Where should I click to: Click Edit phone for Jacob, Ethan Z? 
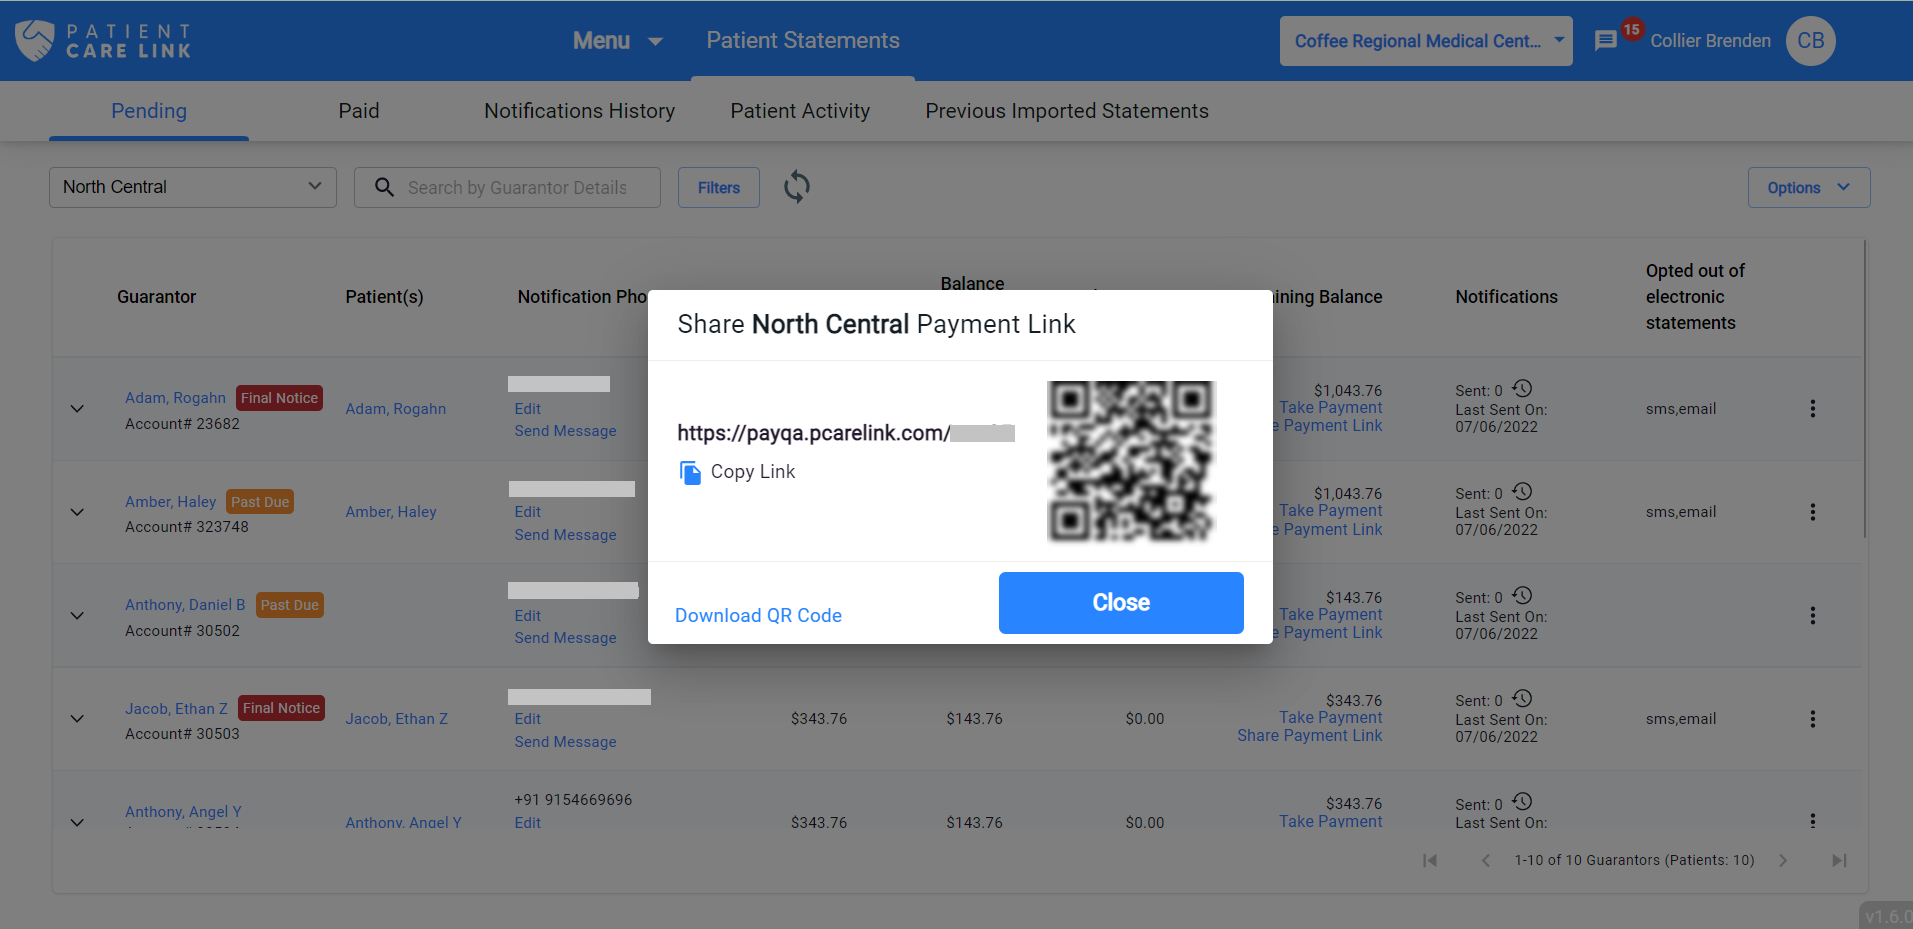[528, 719]
